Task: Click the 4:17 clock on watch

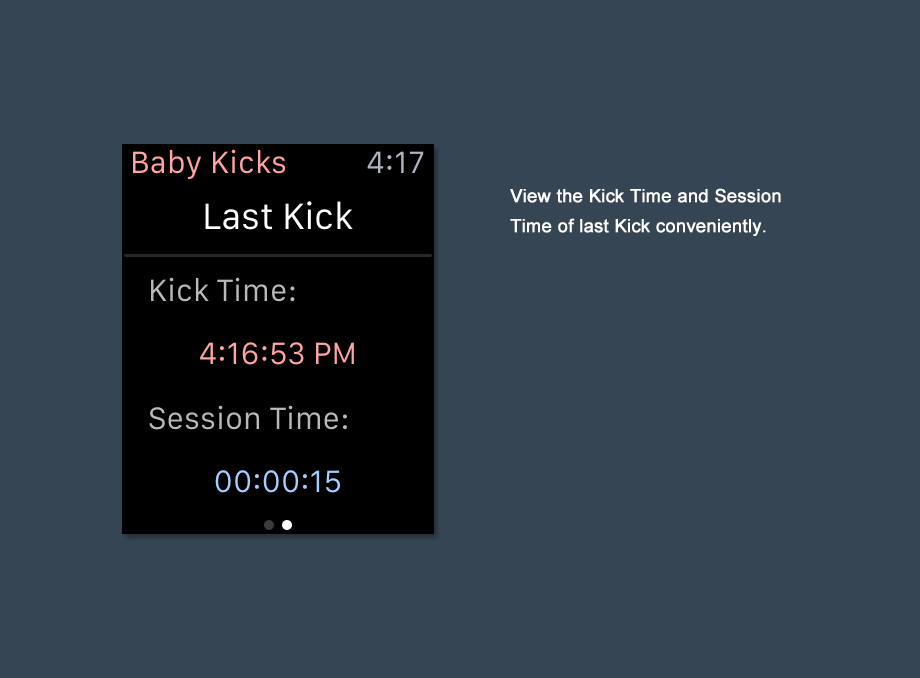Action: coord(395,163)
